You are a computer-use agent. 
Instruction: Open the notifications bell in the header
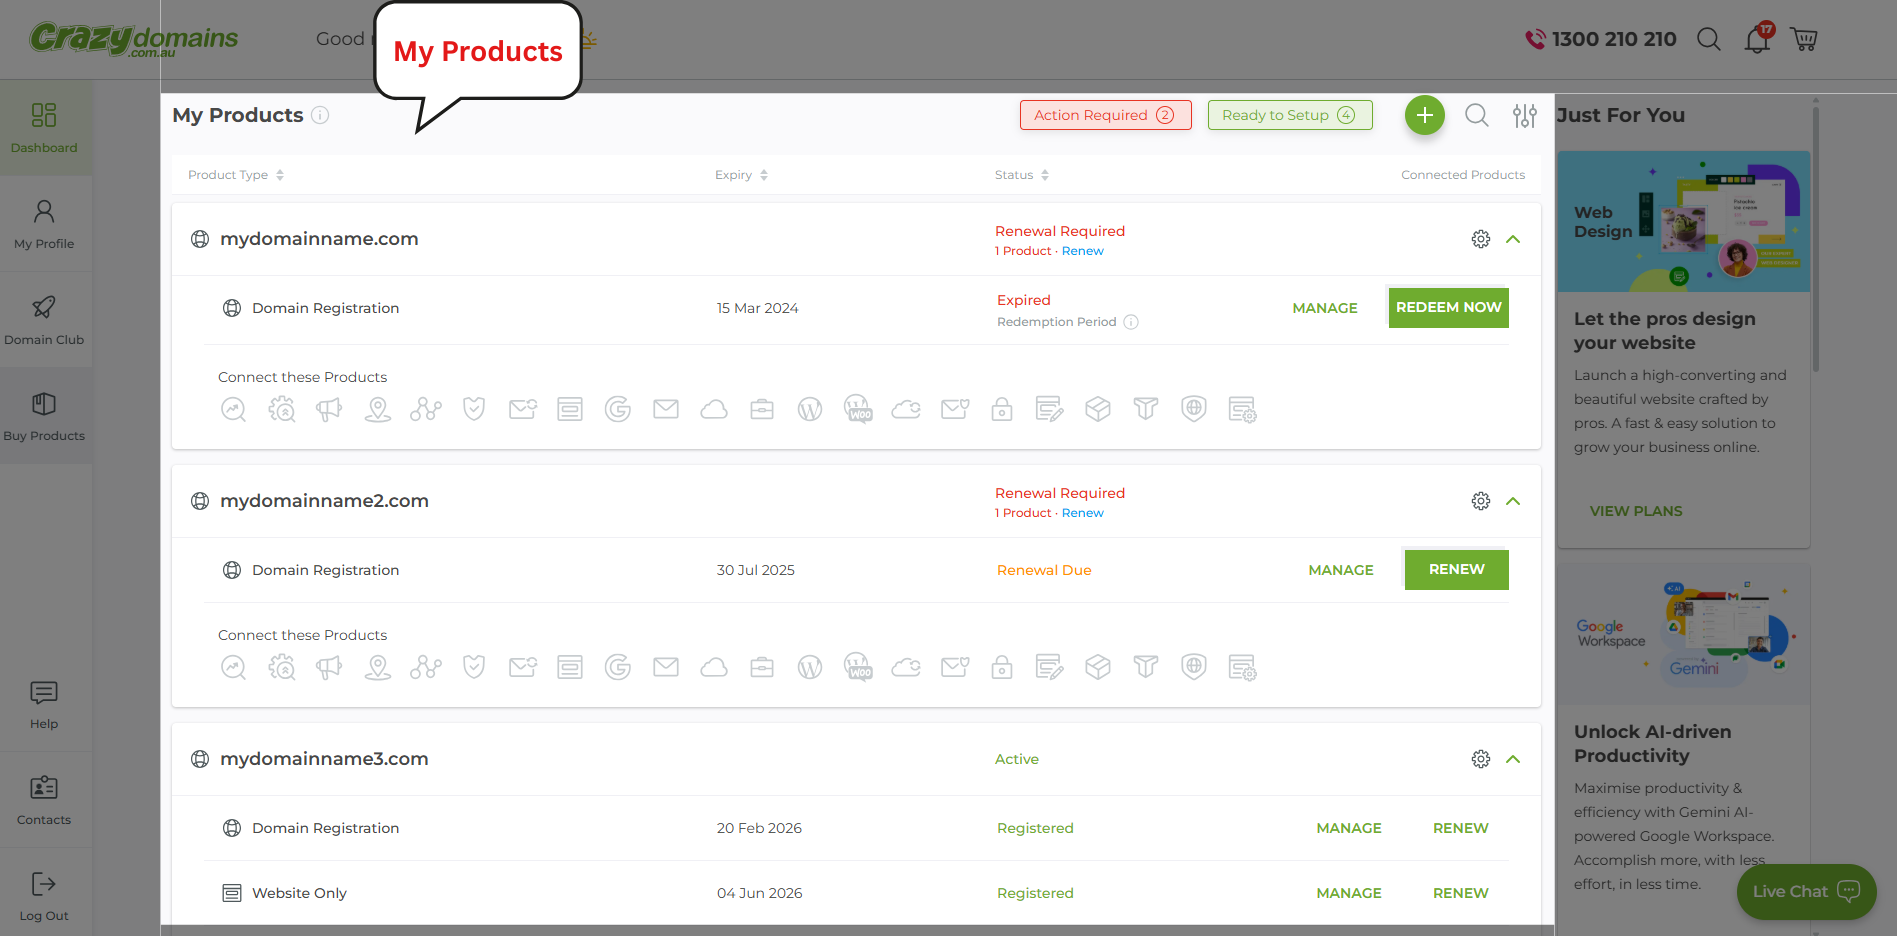pyautogui.click(x=1757, y=39)
